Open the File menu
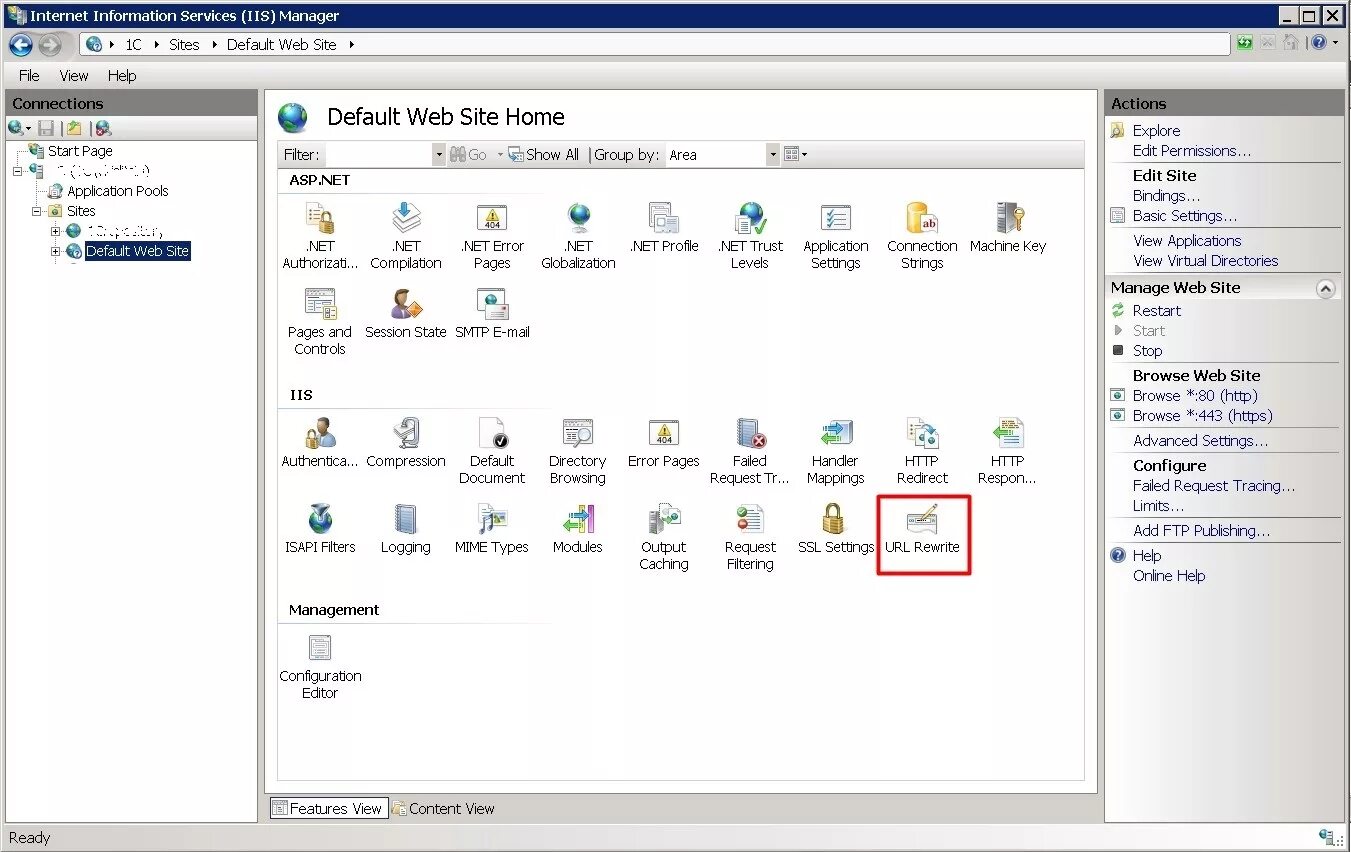The height and width of the screenshot is (852, 1351). click(x=29, y=76)
